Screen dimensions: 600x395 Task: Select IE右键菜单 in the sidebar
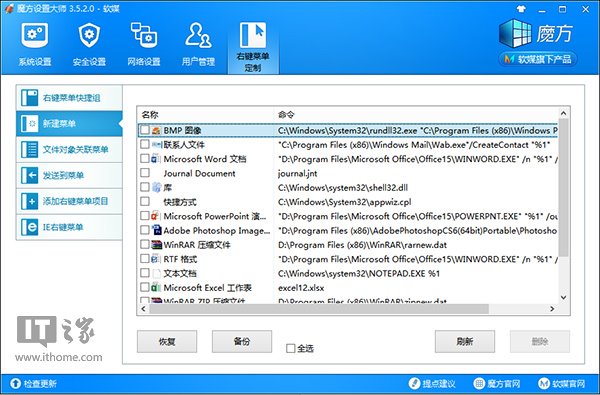point(69,227)
